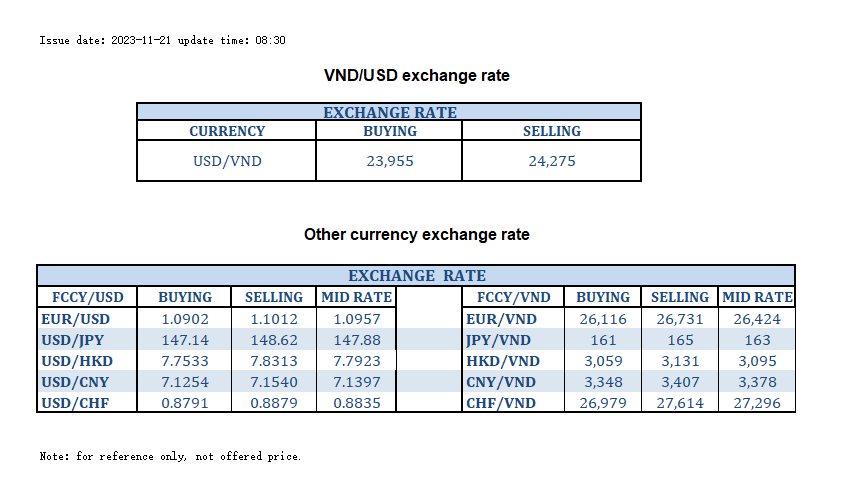This screenshot has height=491, width=842.
Task: Select the 'VND/USD exchange rate' heading
Action: [x=417, y=76]
